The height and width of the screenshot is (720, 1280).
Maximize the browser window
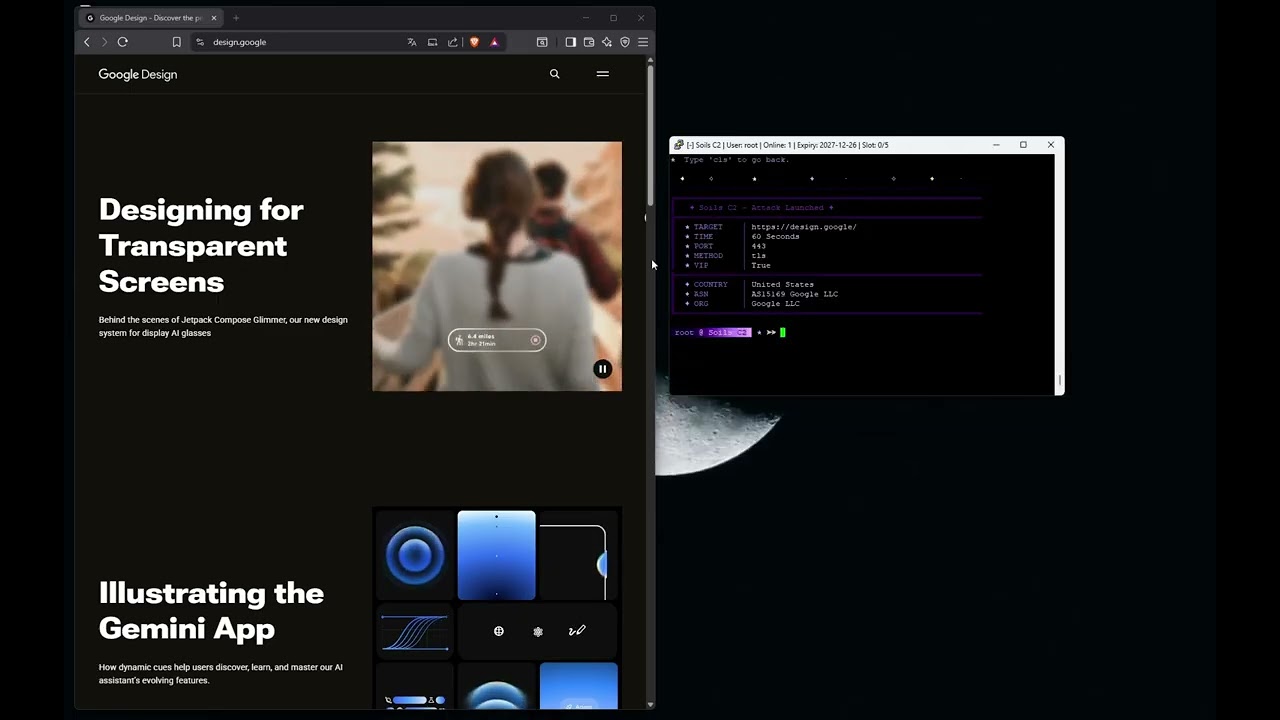613,18
